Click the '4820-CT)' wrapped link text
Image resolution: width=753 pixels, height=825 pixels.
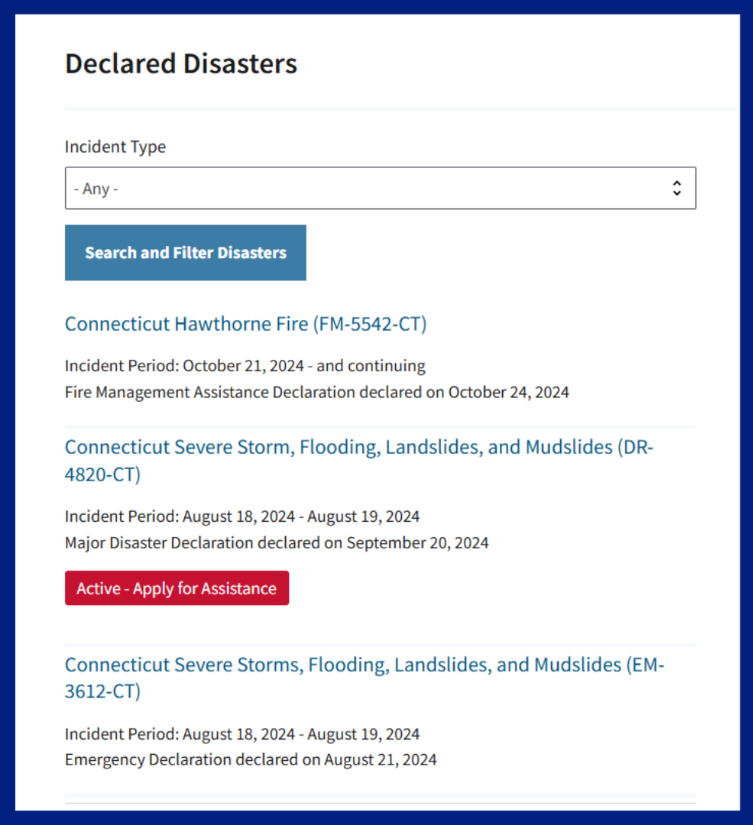[x=103, y=474]
